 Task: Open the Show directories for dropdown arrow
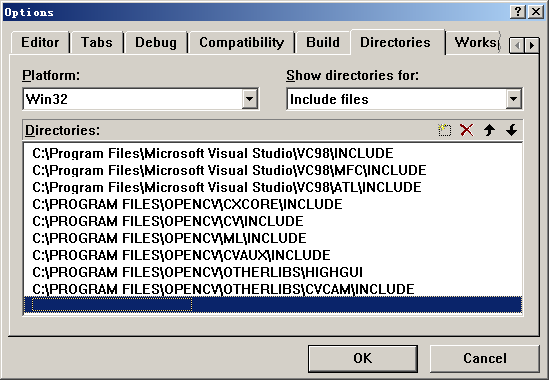click(513, 99)
